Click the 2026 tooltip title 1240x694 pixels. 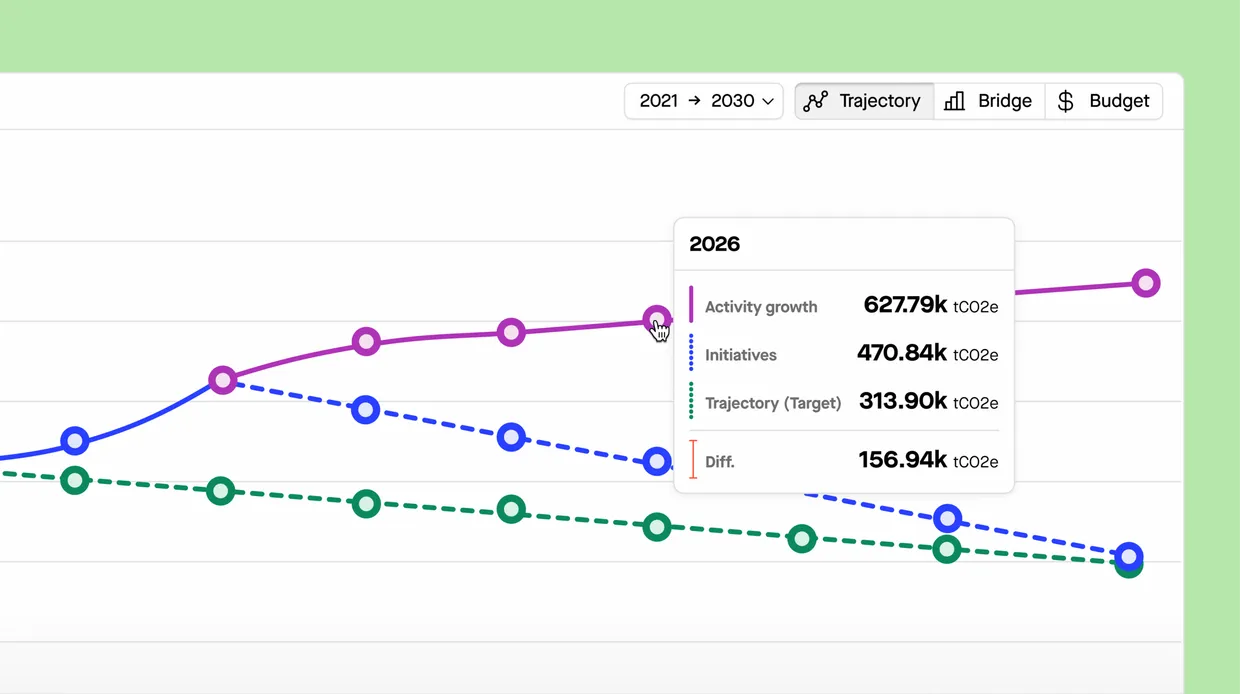tap(714, 243)
